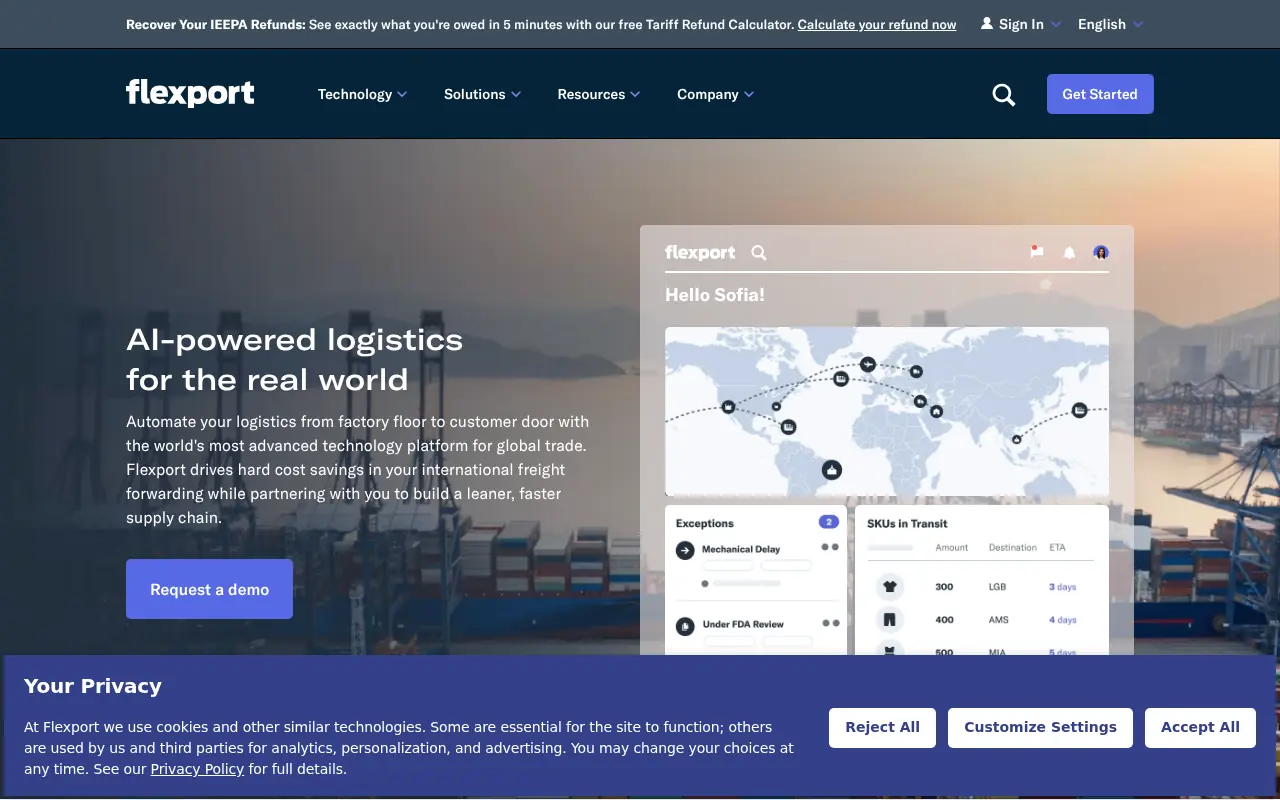Open the site search icon in the navbar

coord(1003,93)
